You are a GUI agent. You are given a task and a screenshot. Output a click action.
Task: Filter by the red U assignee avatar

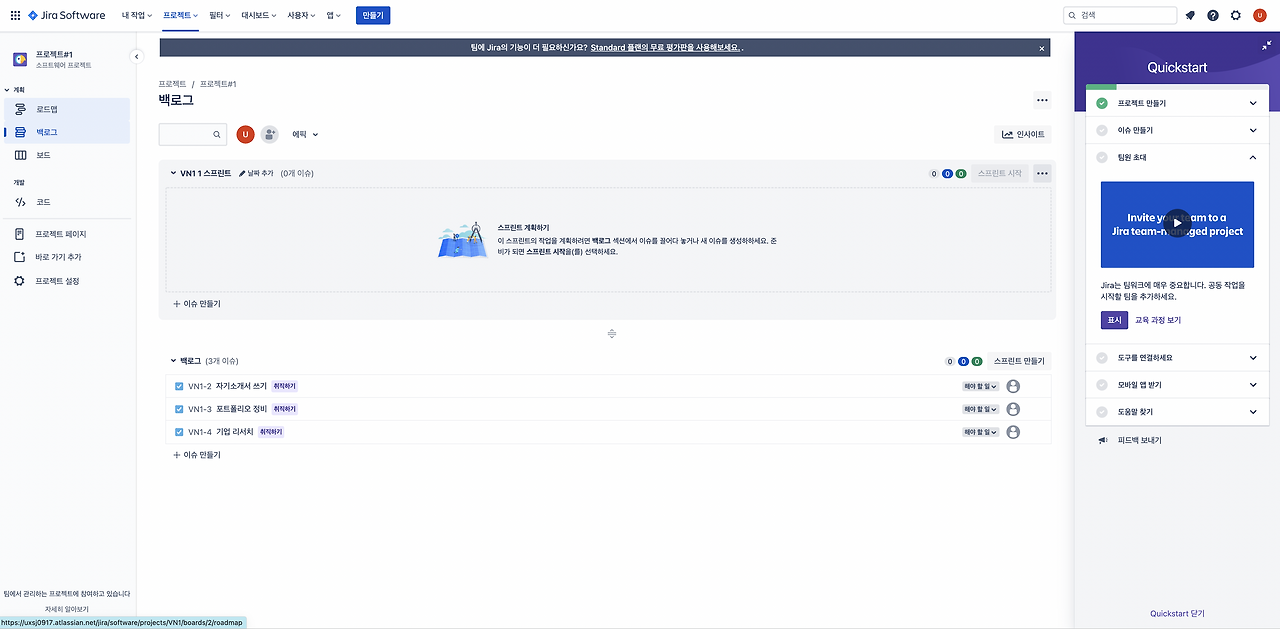coord(245,134)
